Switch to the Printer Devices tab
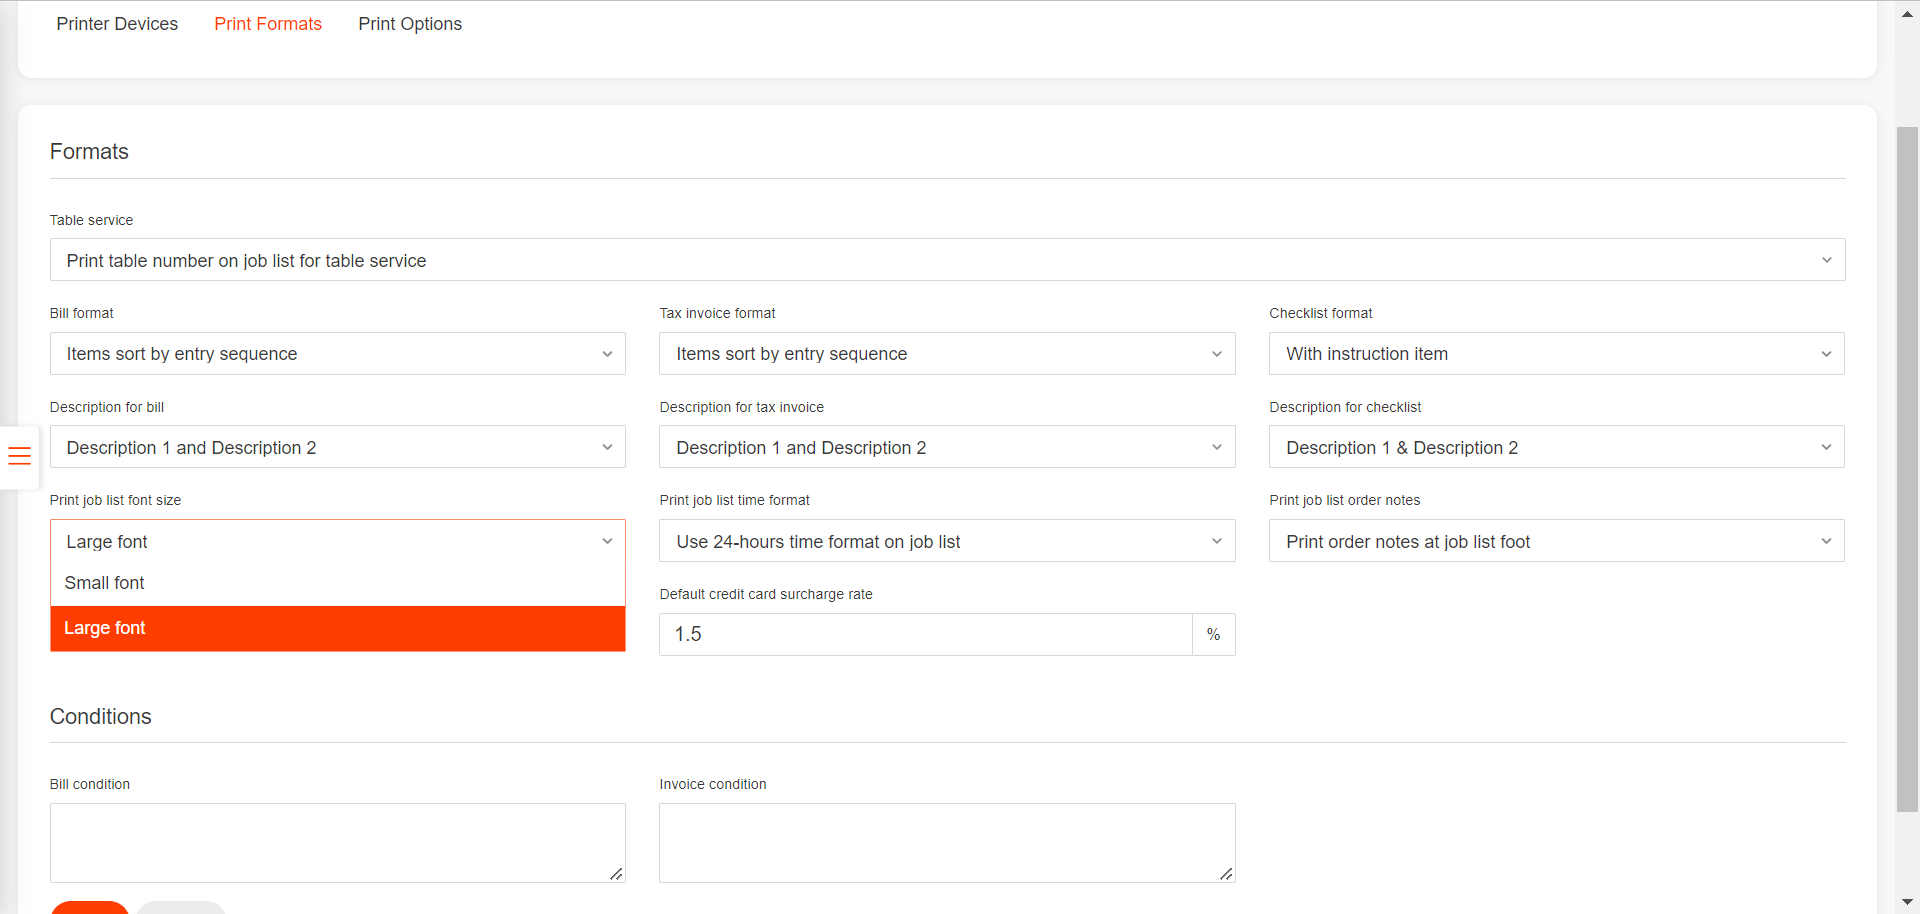This screenshot has height=914, width=1920. (x=117, y=23)
